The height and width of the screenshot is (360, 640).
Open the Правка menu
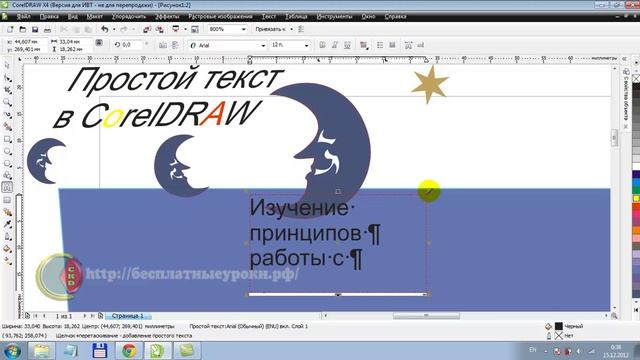[49, 17]
